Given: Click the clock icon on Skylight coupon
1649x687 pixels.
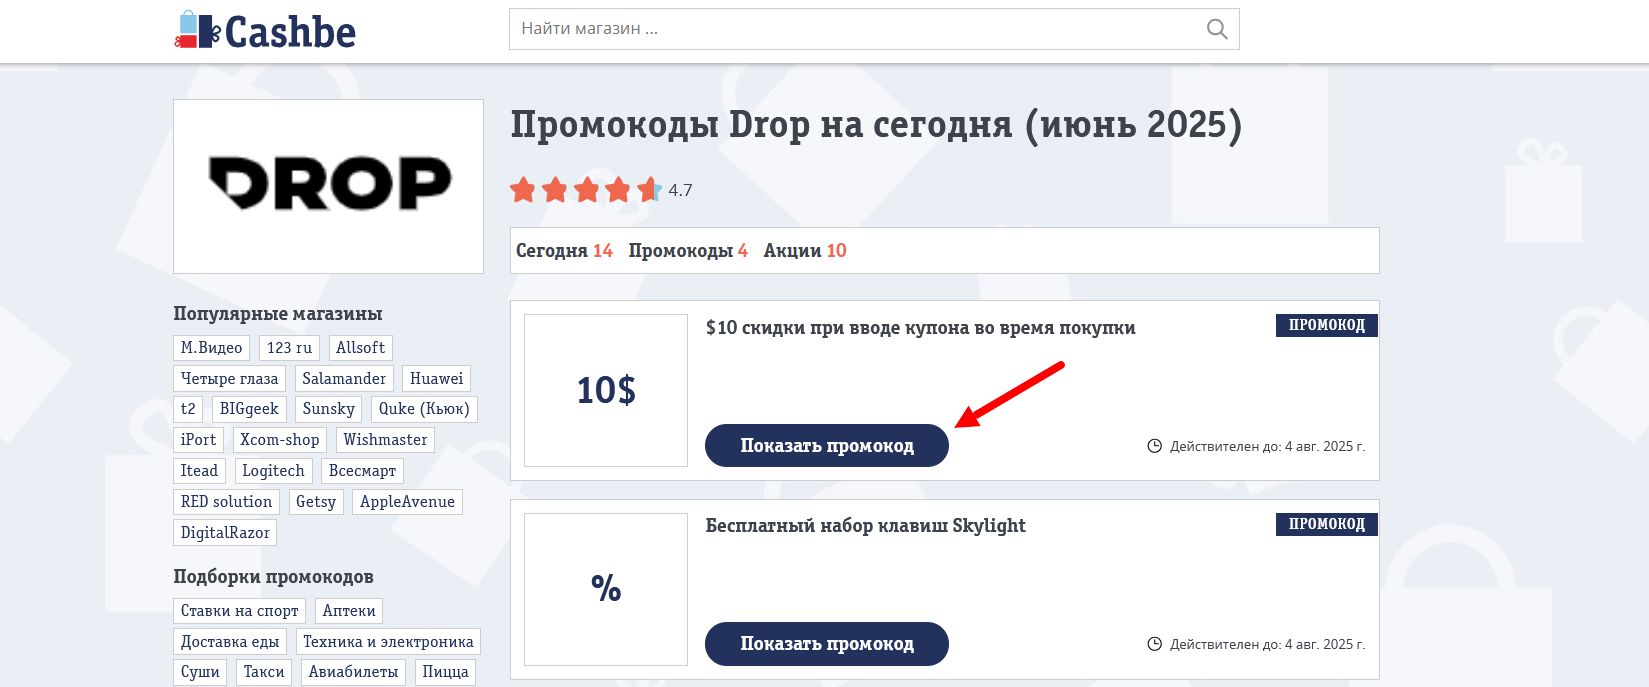Looking at the screenshot, I should coord(1154,644).
